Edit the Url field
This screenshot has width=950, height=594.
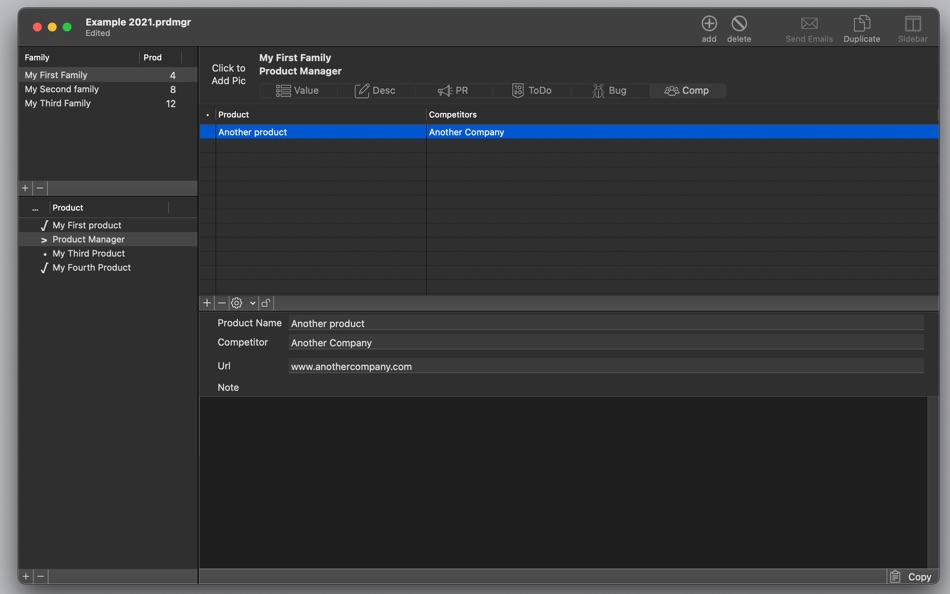(606, 366)
